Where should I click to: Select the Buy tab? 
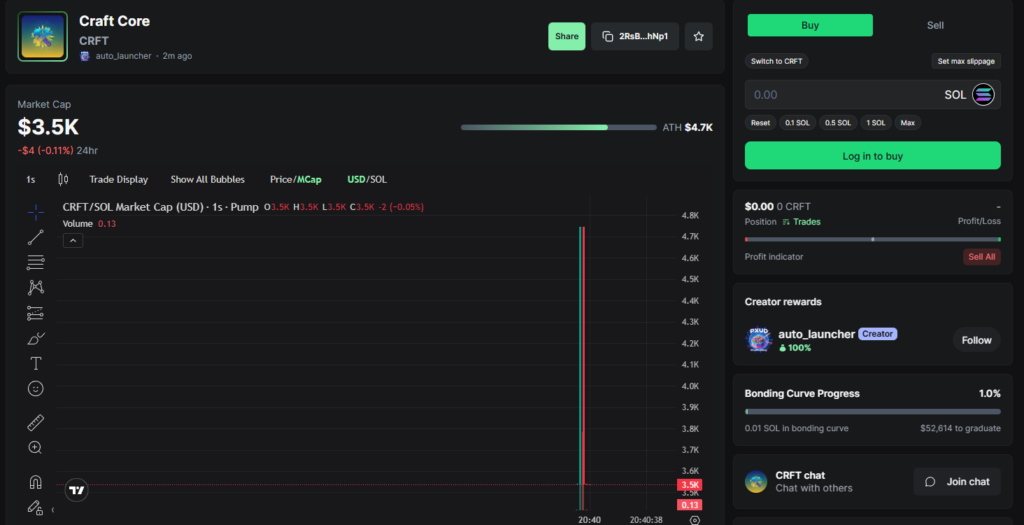(x=810, y=25)
